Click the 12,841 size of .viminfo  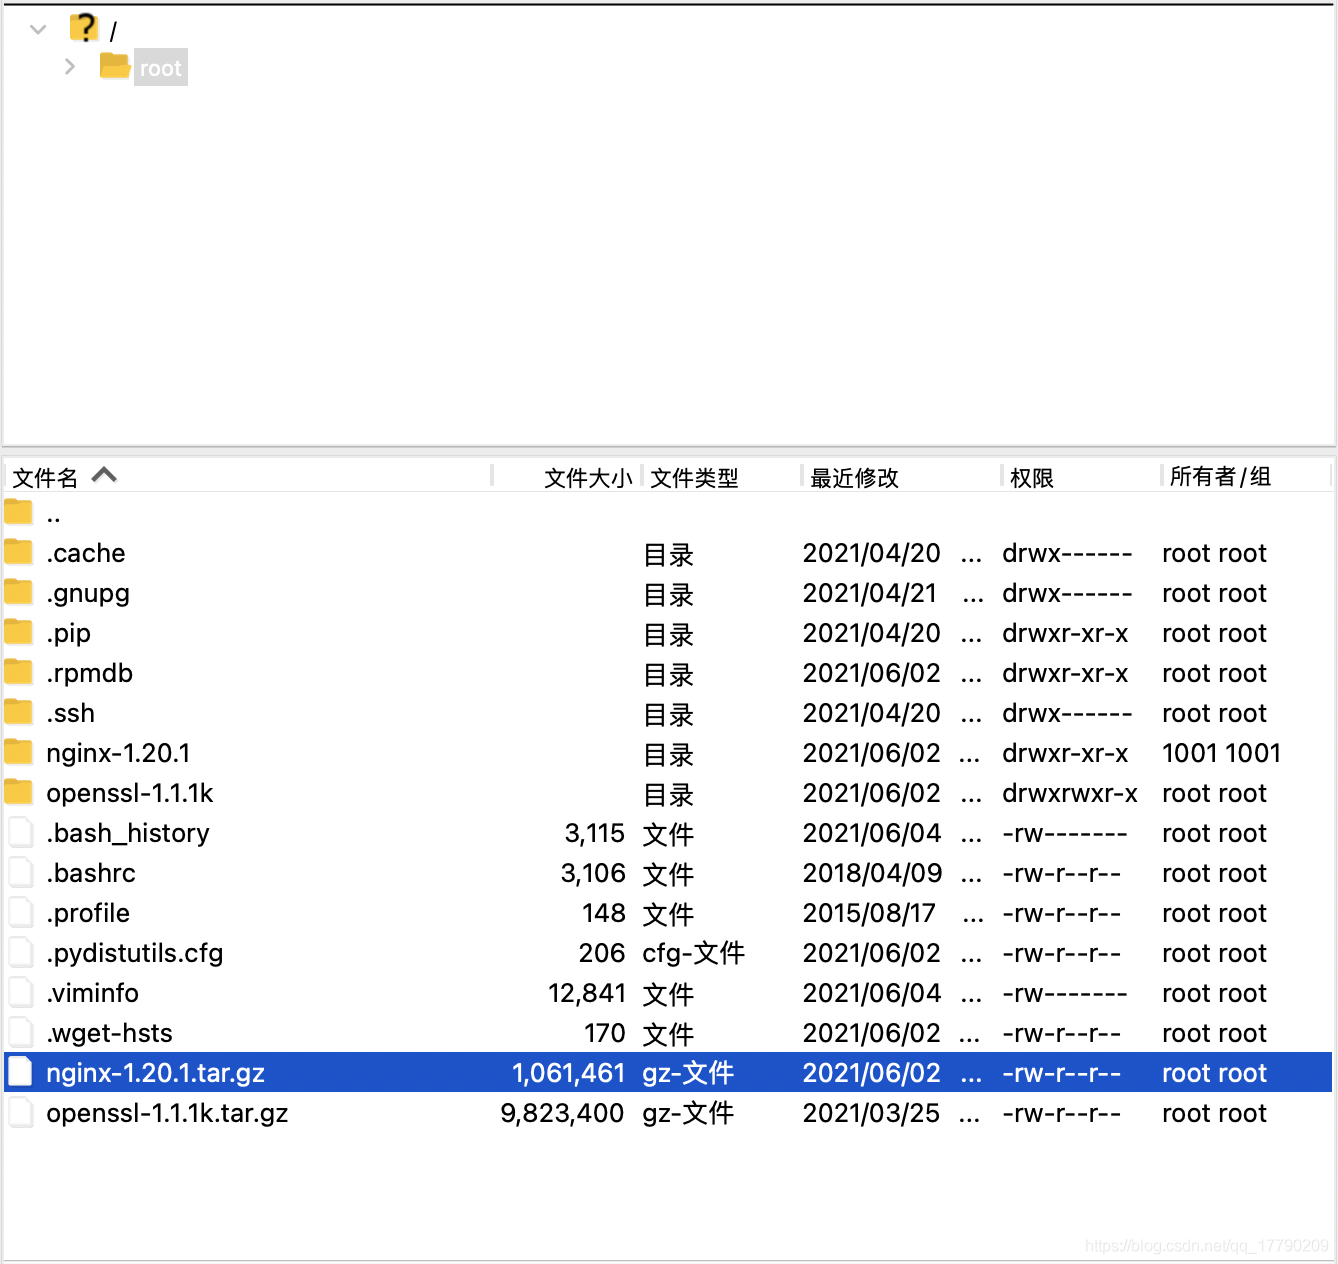(587, 994)
